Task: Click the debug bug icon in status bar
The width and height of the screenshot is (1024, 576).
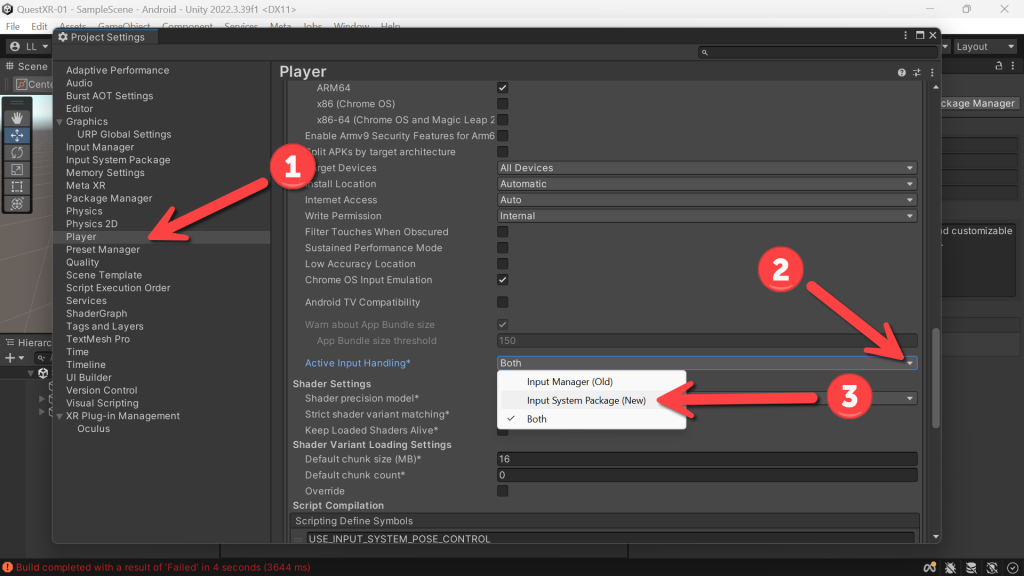Action: 950,568
